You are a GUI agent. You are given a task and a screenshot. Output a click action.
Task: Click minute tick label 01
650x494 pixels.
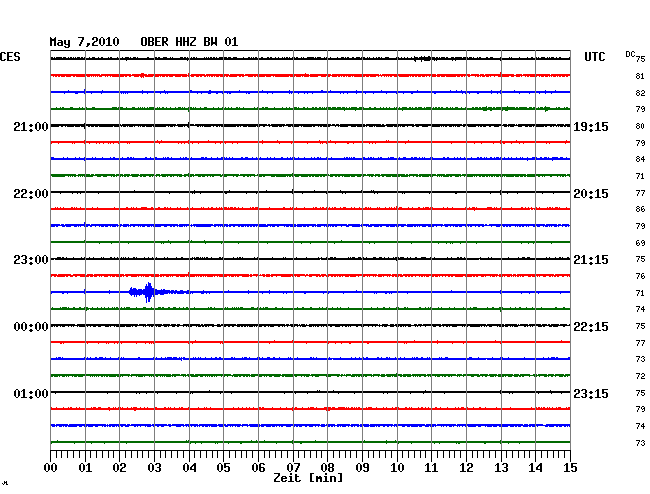tap(85, 467)
